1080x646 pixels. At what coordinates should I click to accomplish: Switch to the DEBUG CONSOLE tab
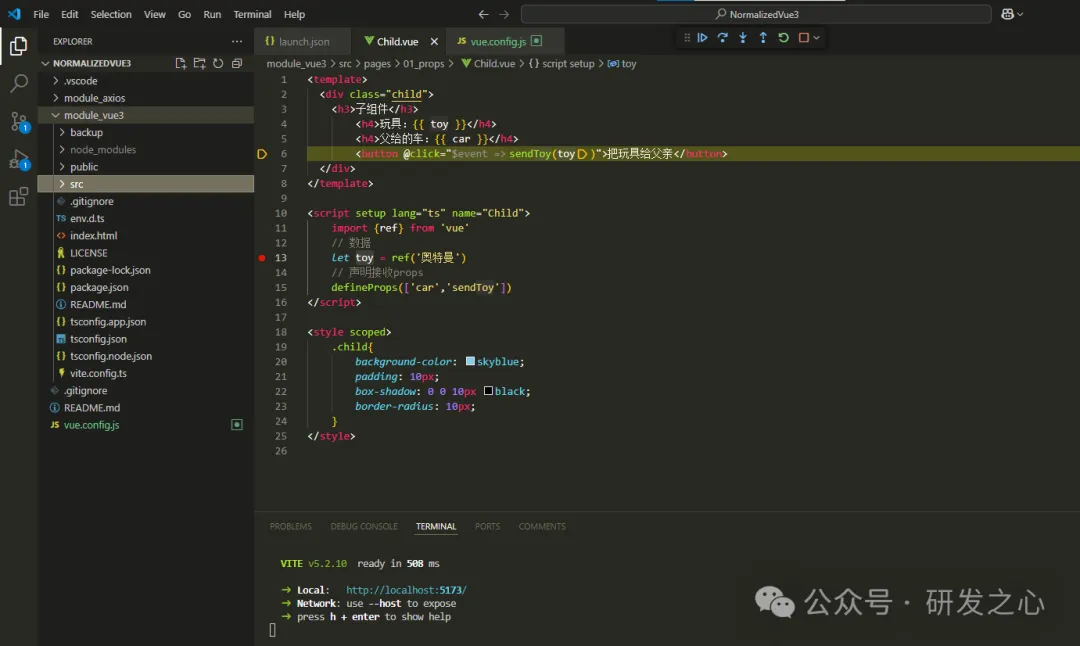364,526
